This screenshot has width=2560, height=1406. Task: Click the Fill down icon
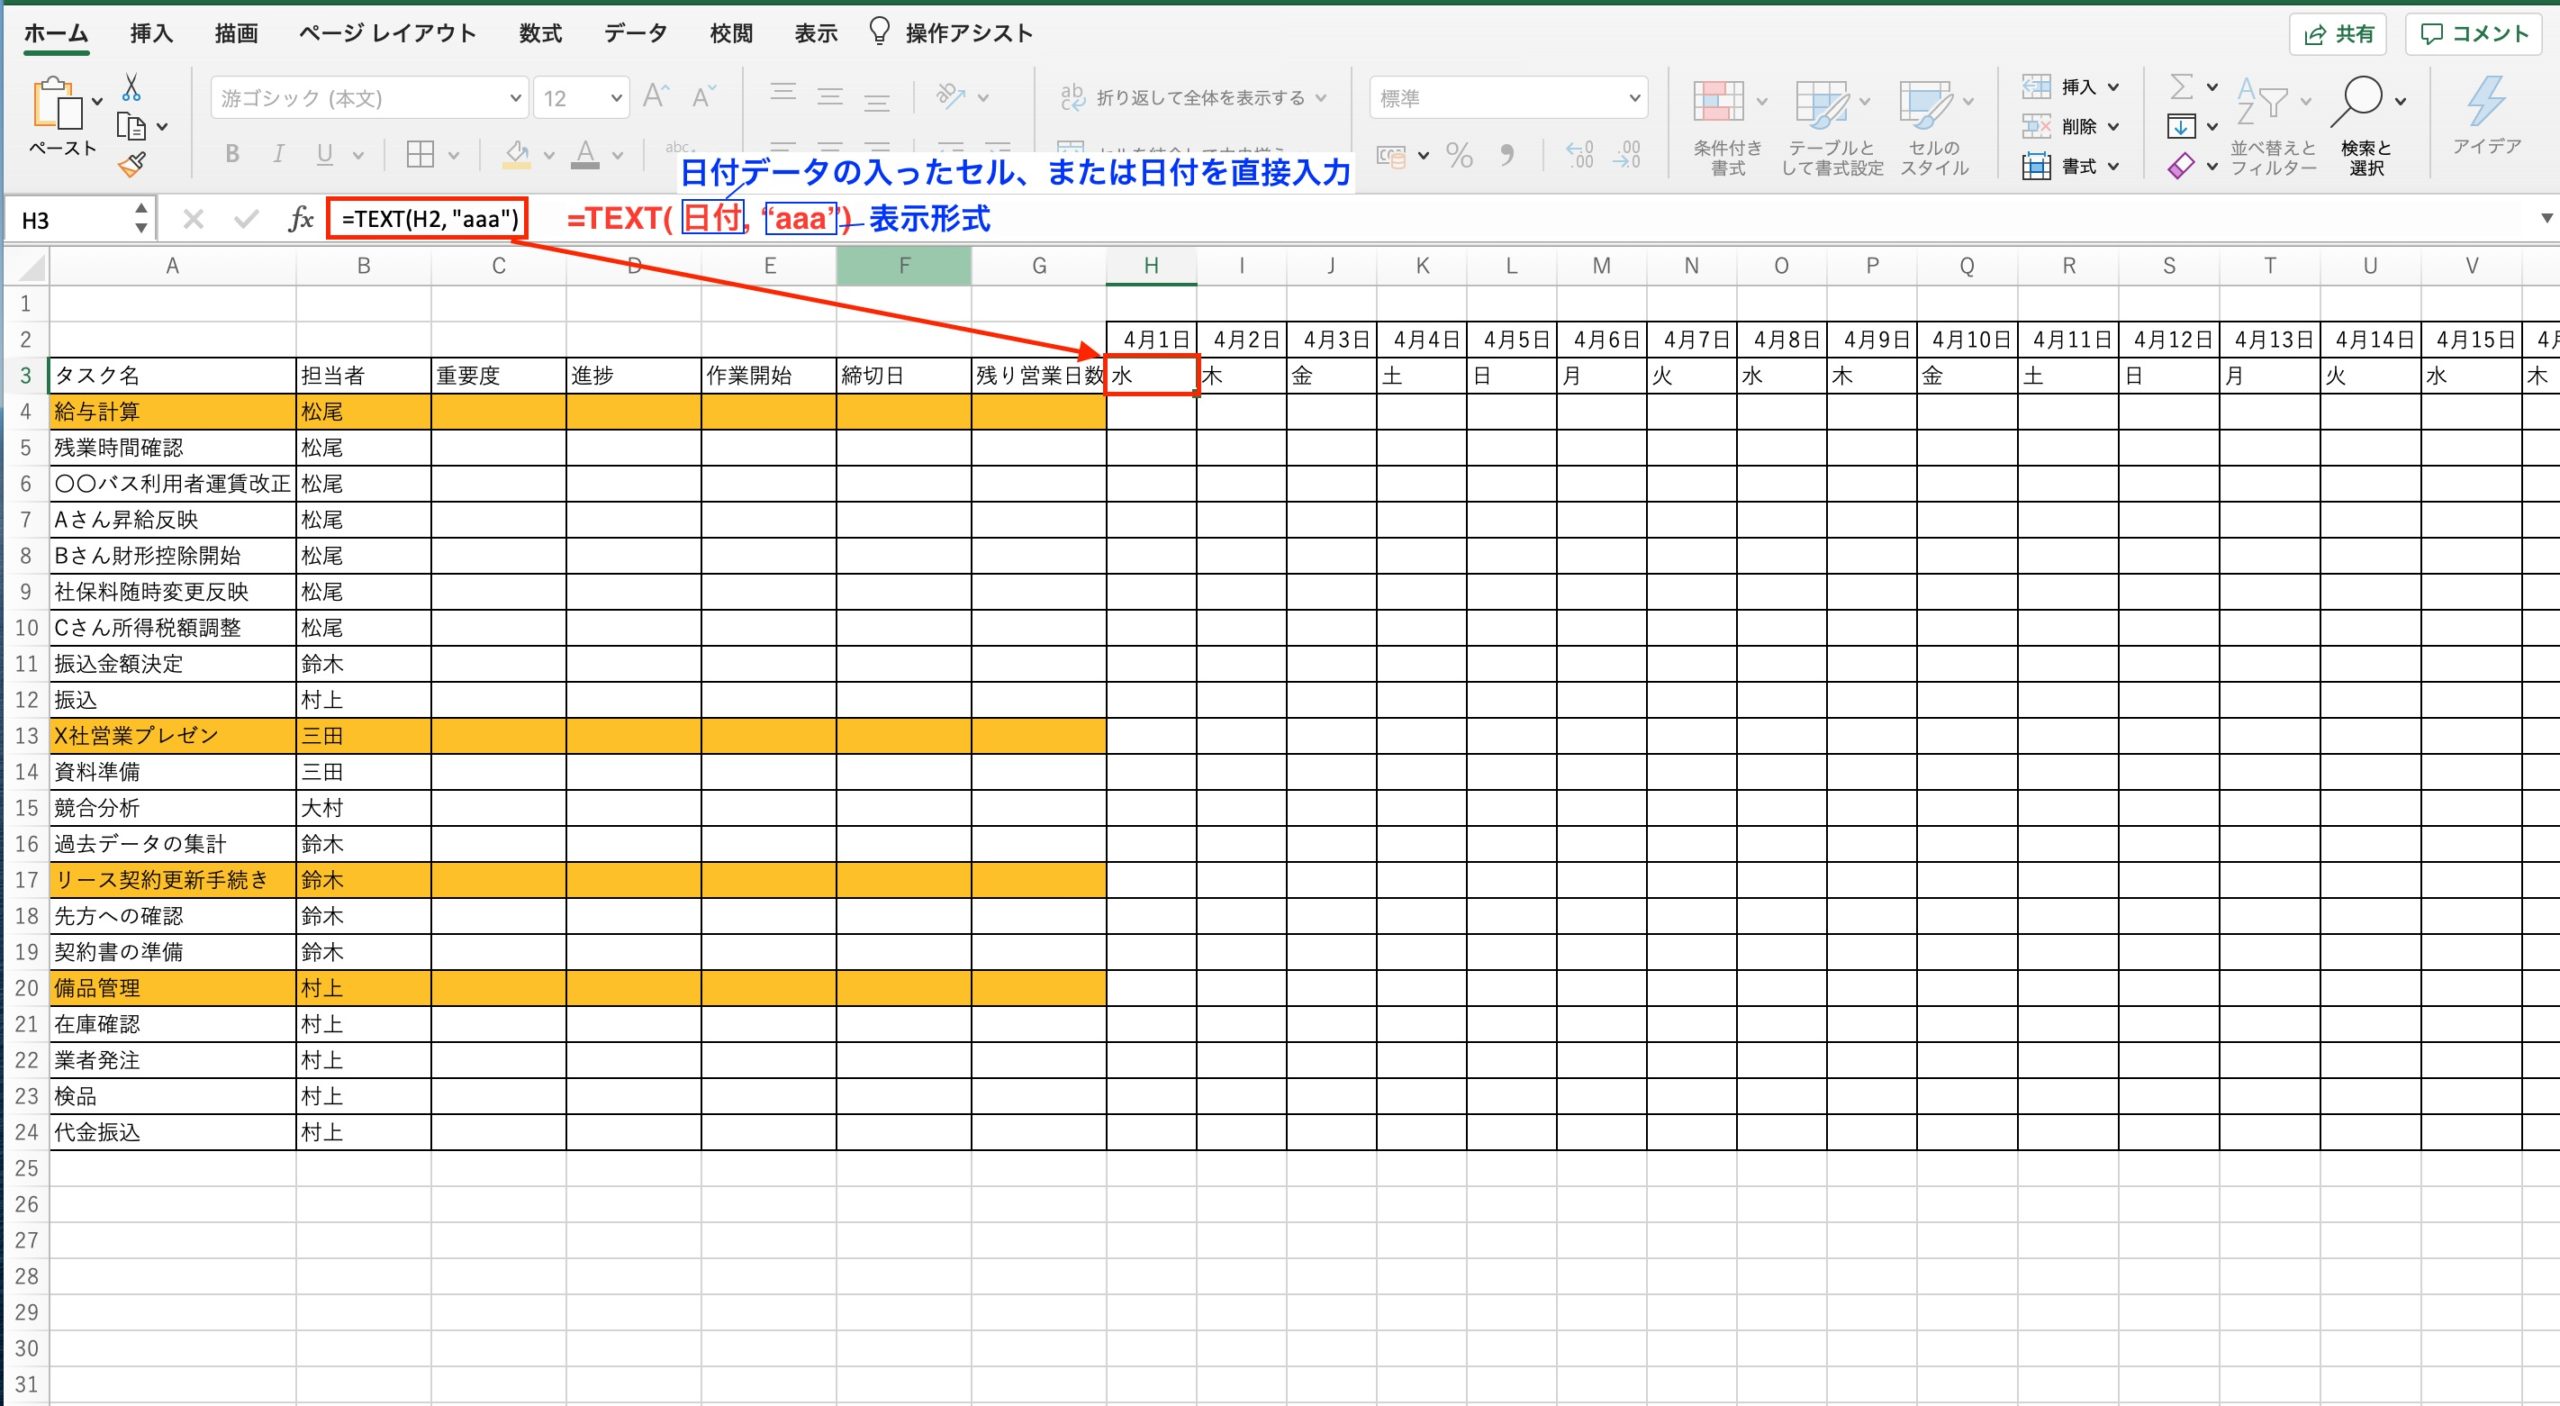point(2182,126)
